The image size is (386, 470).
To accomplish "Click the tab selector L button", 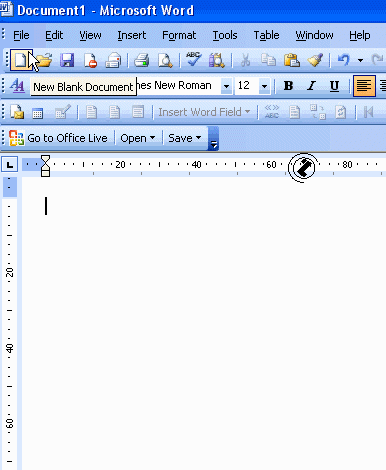I will [x=10, y=165].
